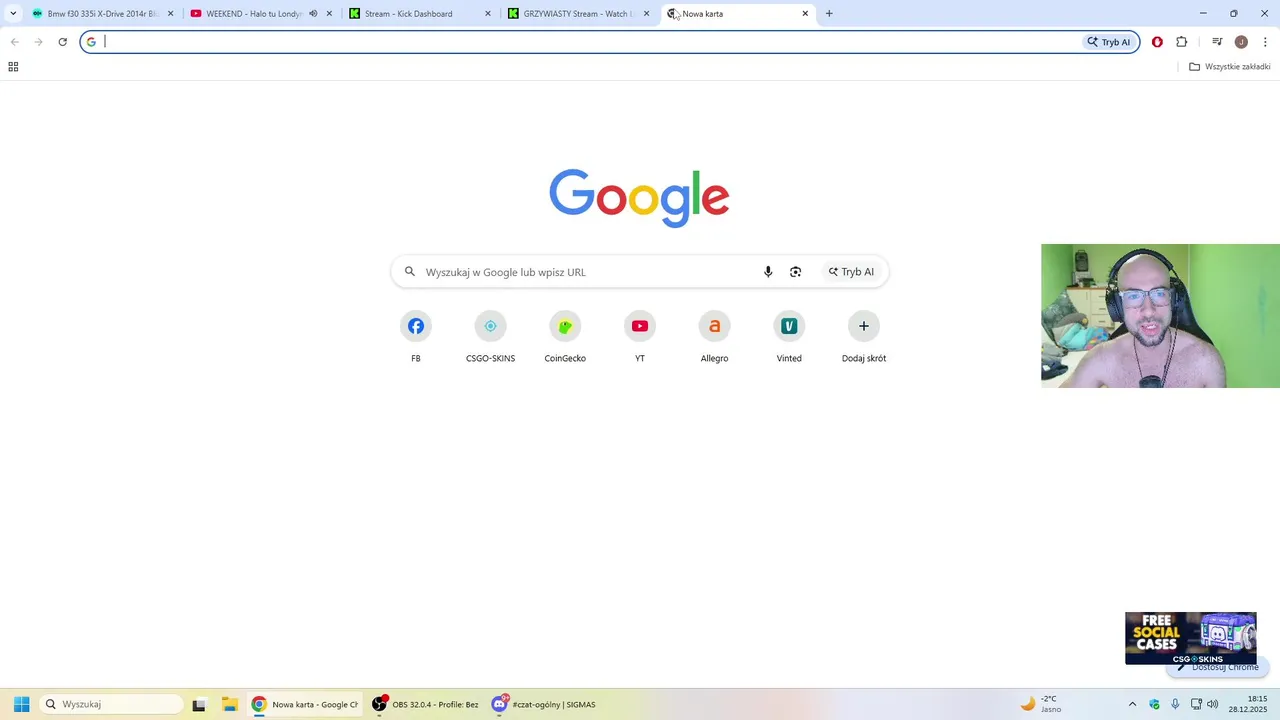Open the Discord #czat-ogólny taskbar window
This screenshot has height=720, width=1280.
tap(544, 704)
